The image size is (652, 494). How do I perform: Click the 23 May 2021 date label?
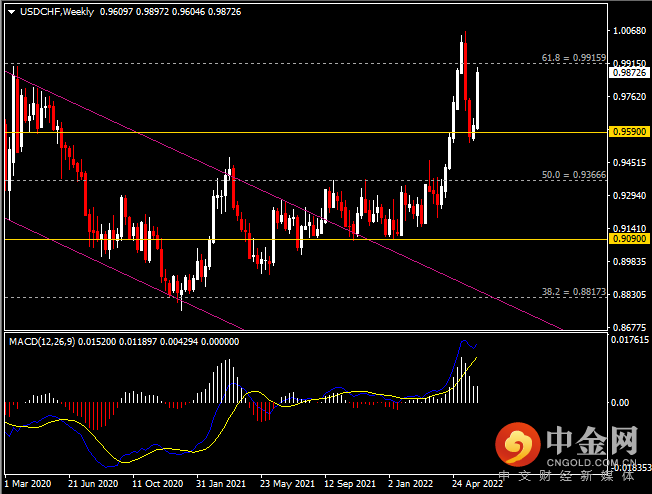pos(287,484)
